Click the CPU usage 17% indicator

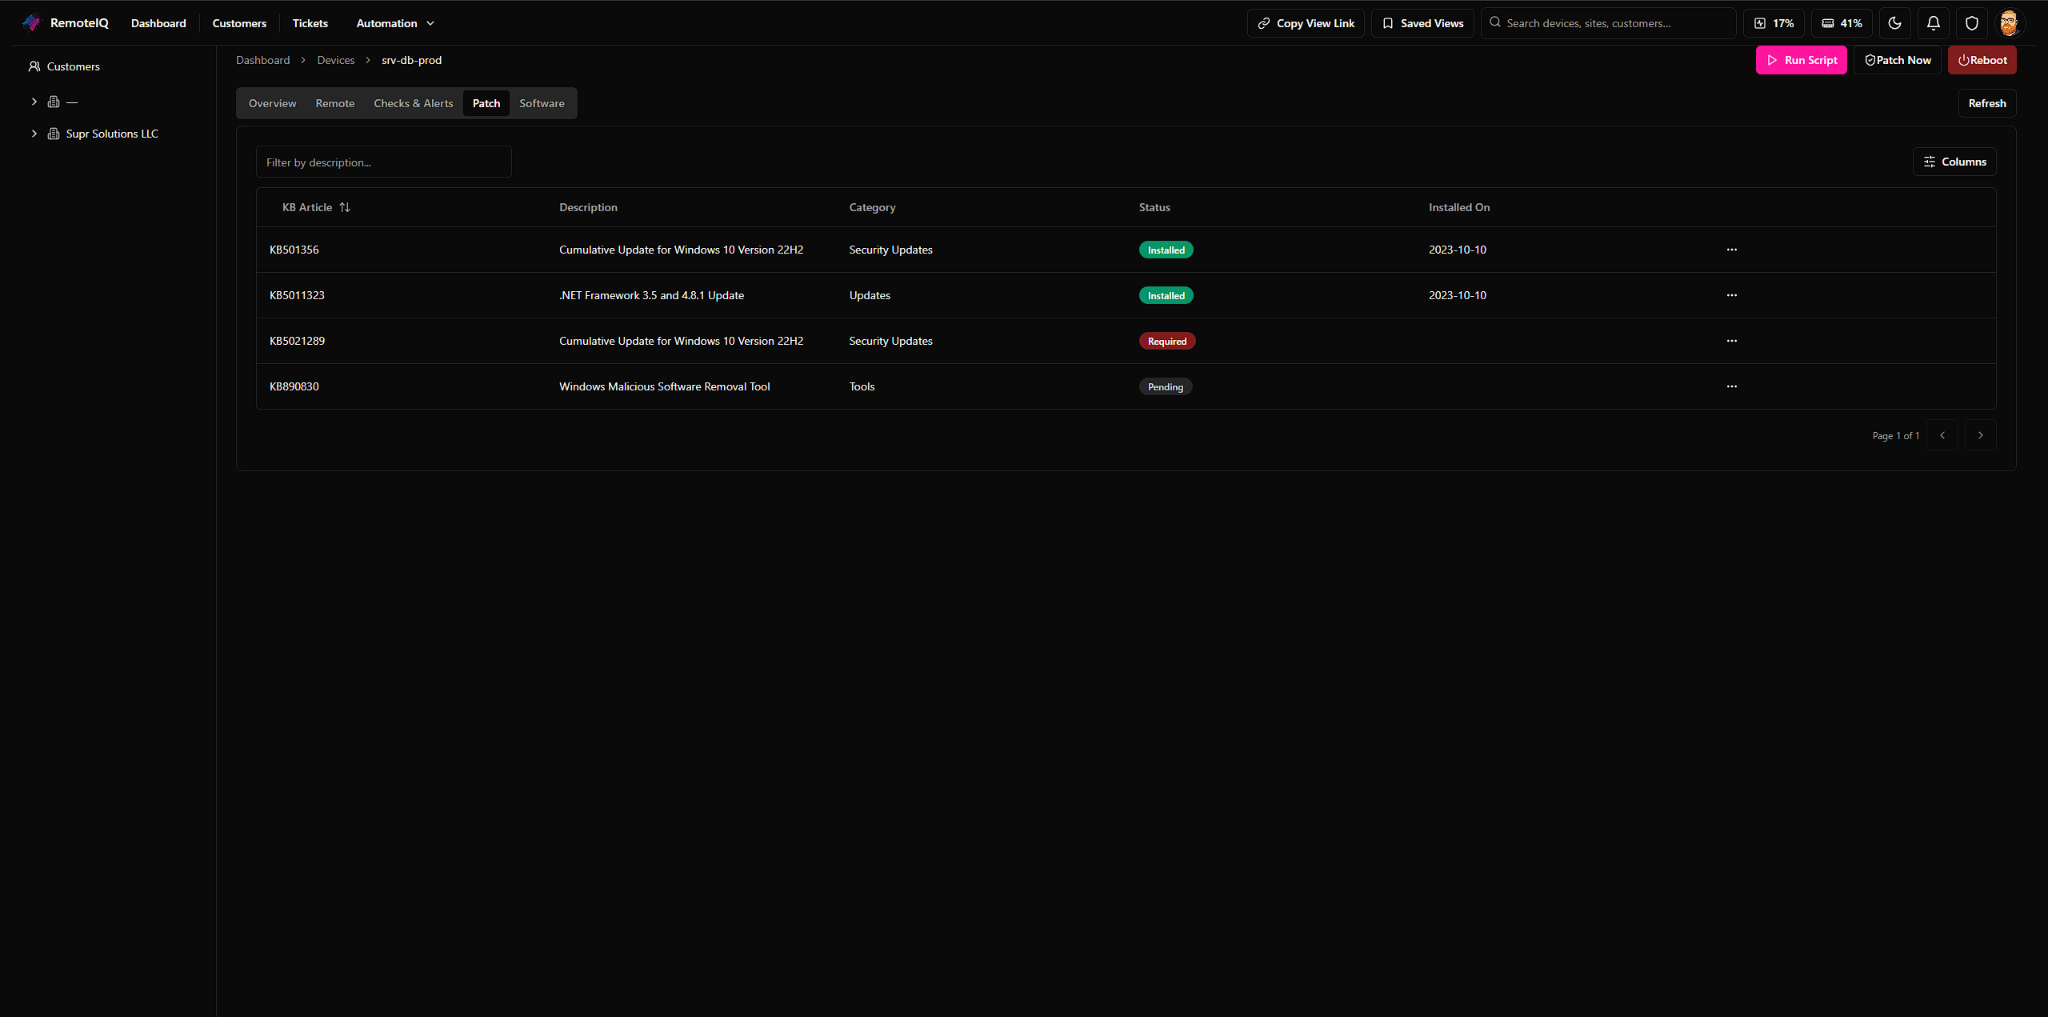tap(1775, 22)
